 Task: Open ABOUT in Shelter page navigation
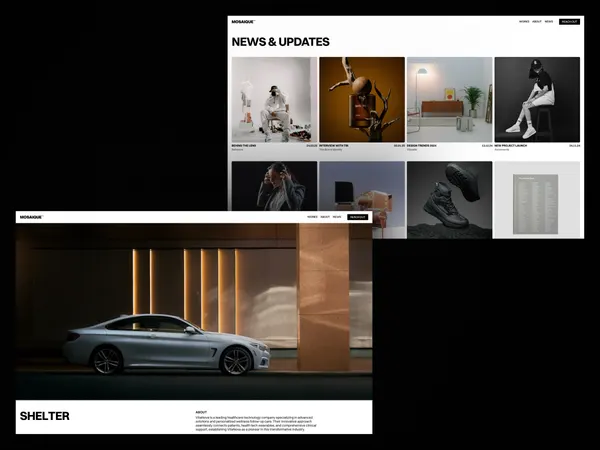(x=325, y=217)
